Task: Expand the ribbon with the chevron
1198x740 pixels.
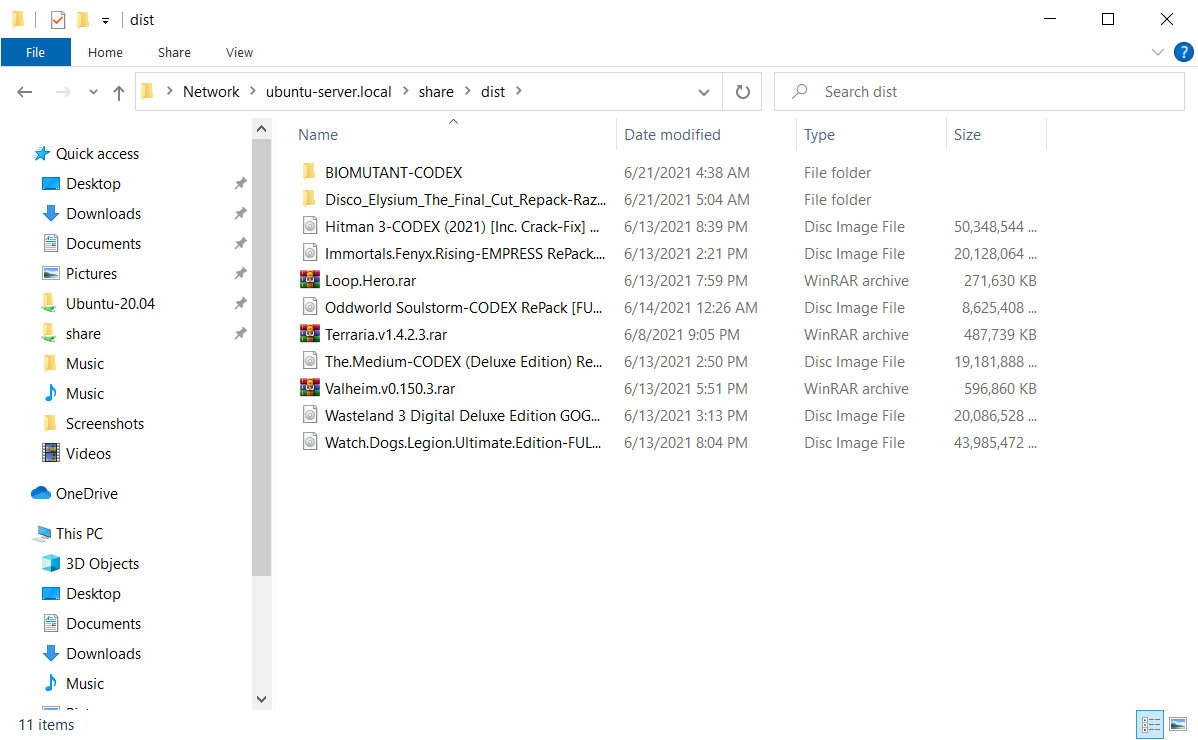Action: [x=1158, y=52]
